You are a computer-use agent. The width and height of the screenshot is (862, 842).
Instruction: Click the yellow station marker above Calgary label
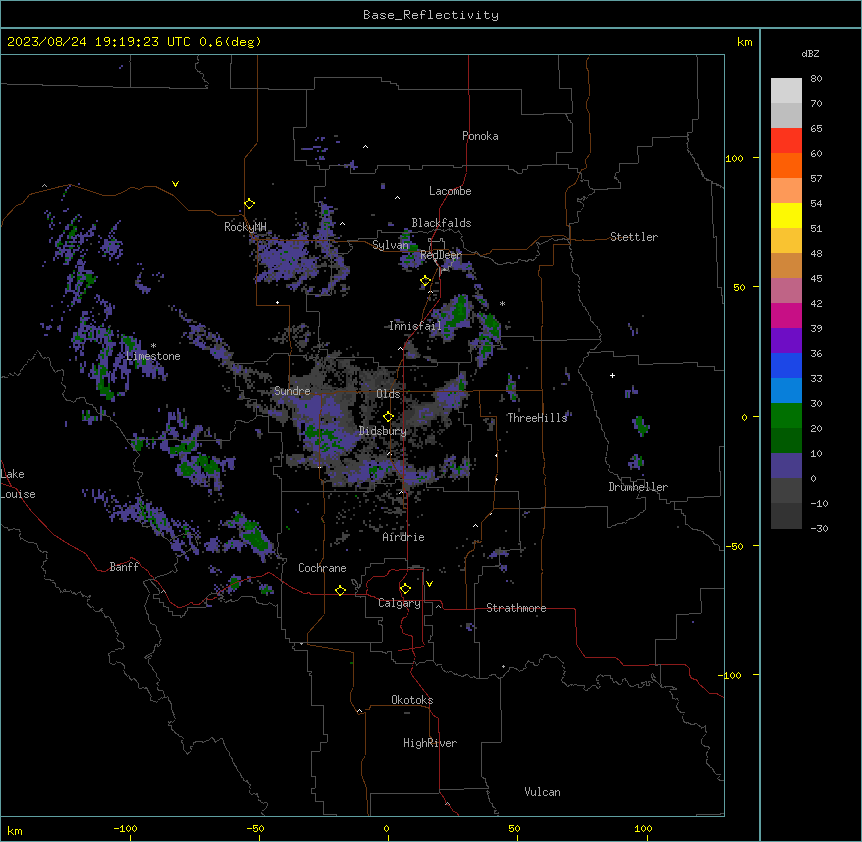pyautogui.click(x=405, y=589)
